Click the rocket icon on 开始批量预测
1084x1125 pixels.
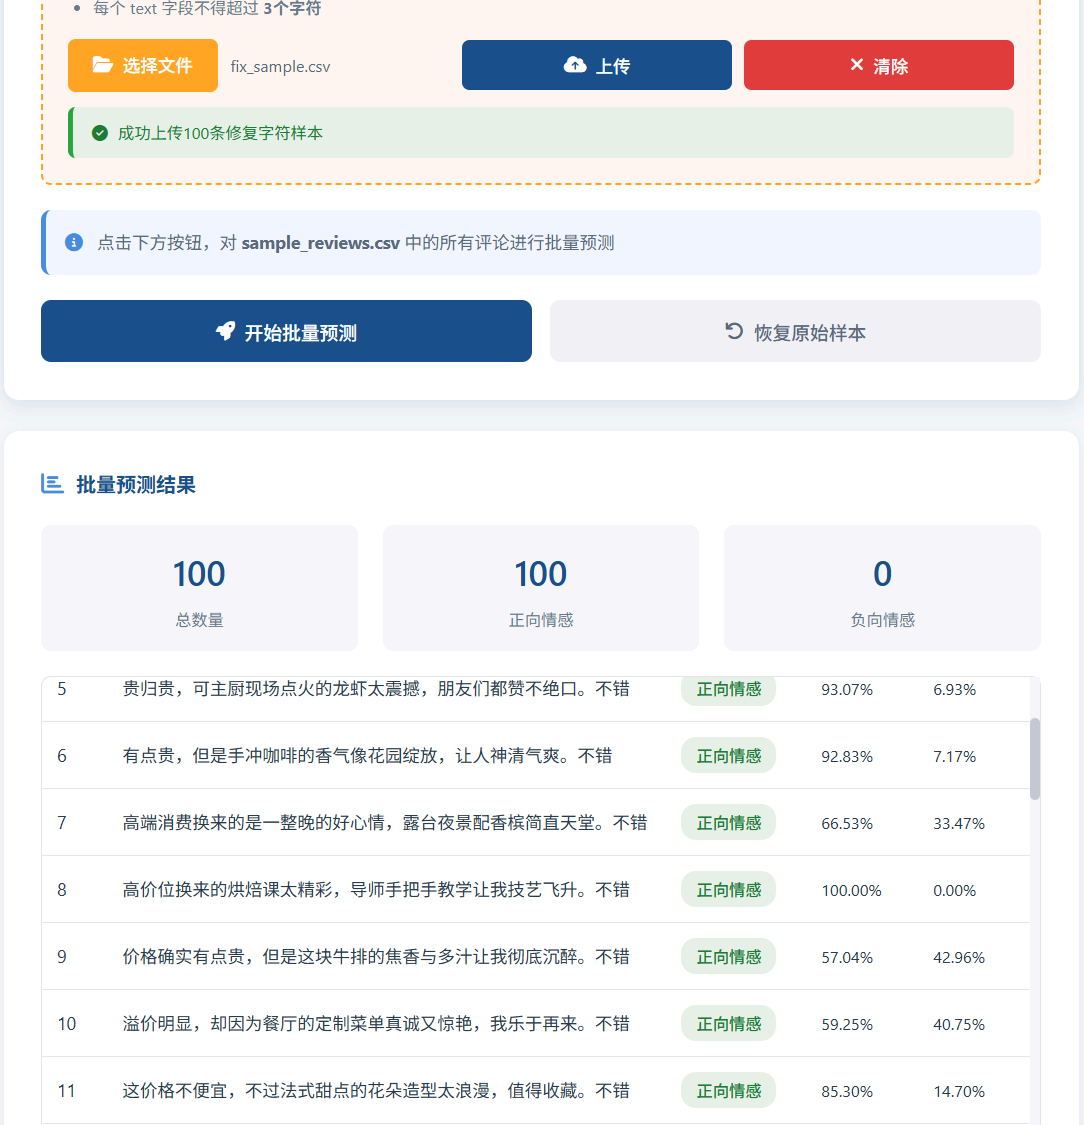pos(225,331)
